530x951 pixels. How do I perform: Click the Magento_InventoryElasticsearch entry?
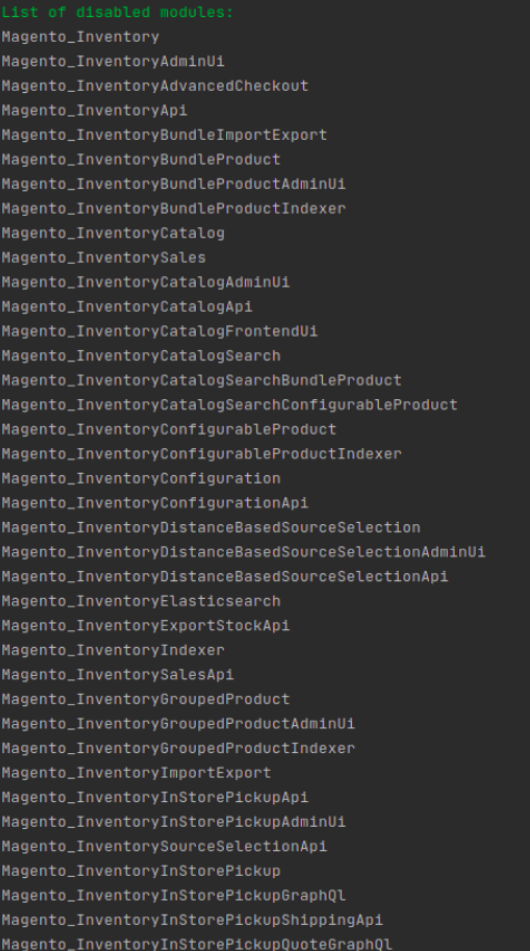tap(141, 601)
